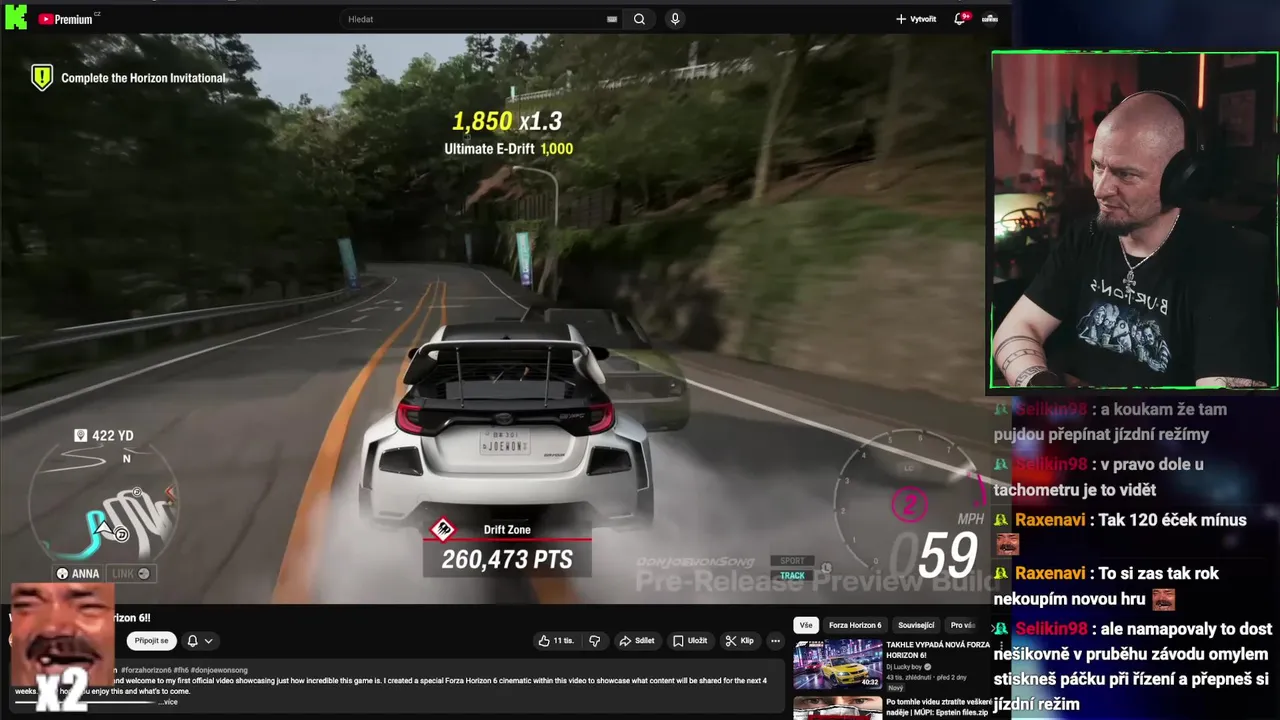Open the Dj Lucky boy channel
Image resolution: width=1280 pixels, height=720 pixels.
click(905, 667)
